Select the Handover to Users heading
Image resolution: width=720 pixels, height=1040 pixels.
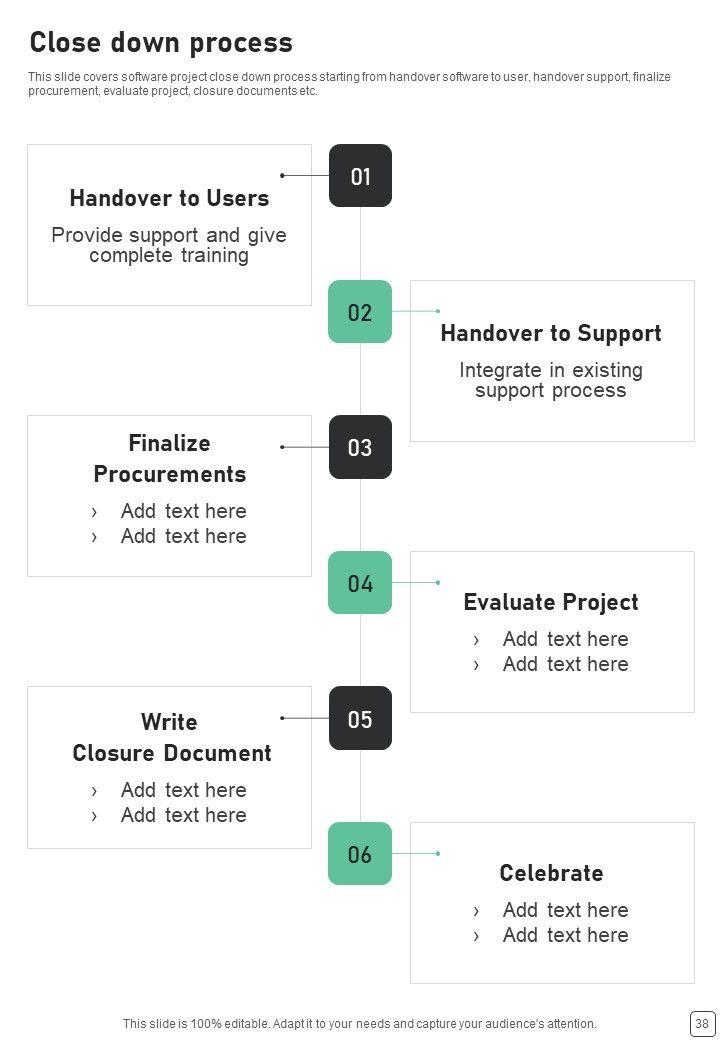(169, 198)
